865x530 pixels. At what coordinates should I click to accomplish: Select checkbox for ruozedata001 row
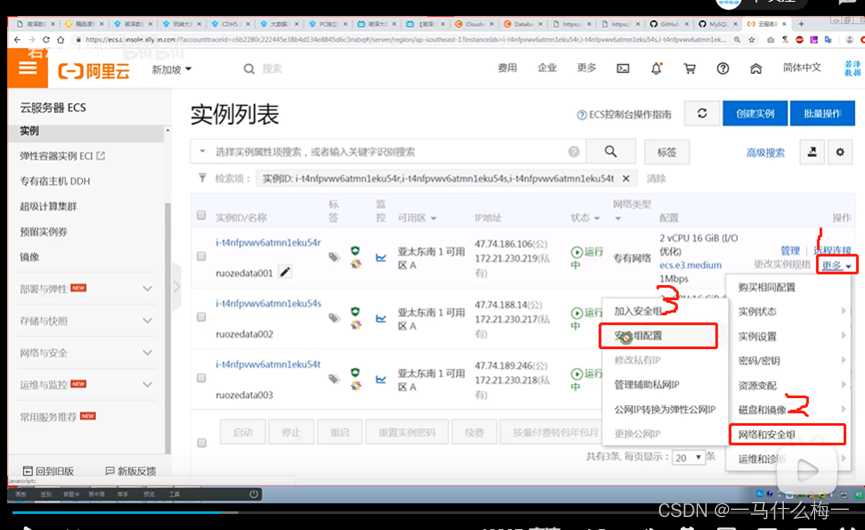coord(201,256)
